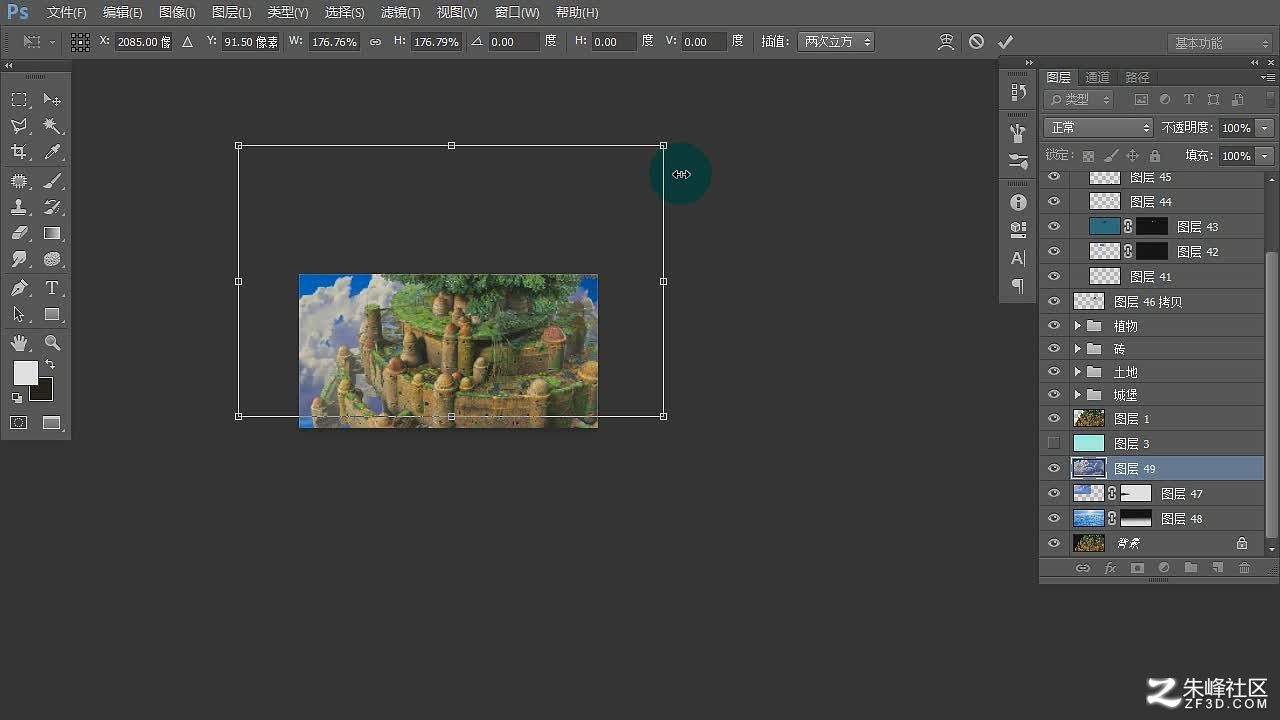1280x720 pixels.
Task: Select the Pen tool
Action: 19,288
